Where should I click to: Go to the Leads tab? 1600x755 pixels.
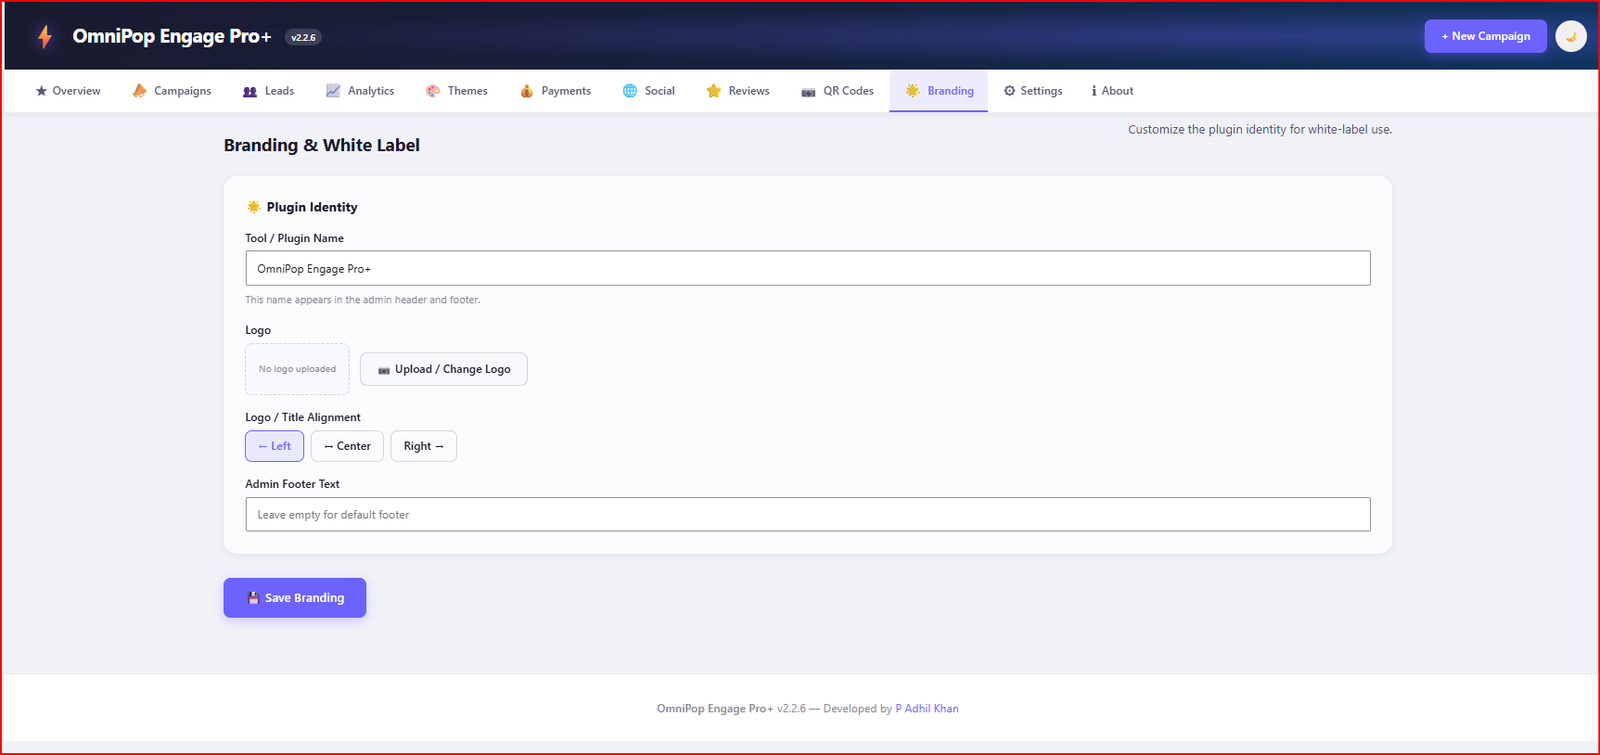[269, 91]
